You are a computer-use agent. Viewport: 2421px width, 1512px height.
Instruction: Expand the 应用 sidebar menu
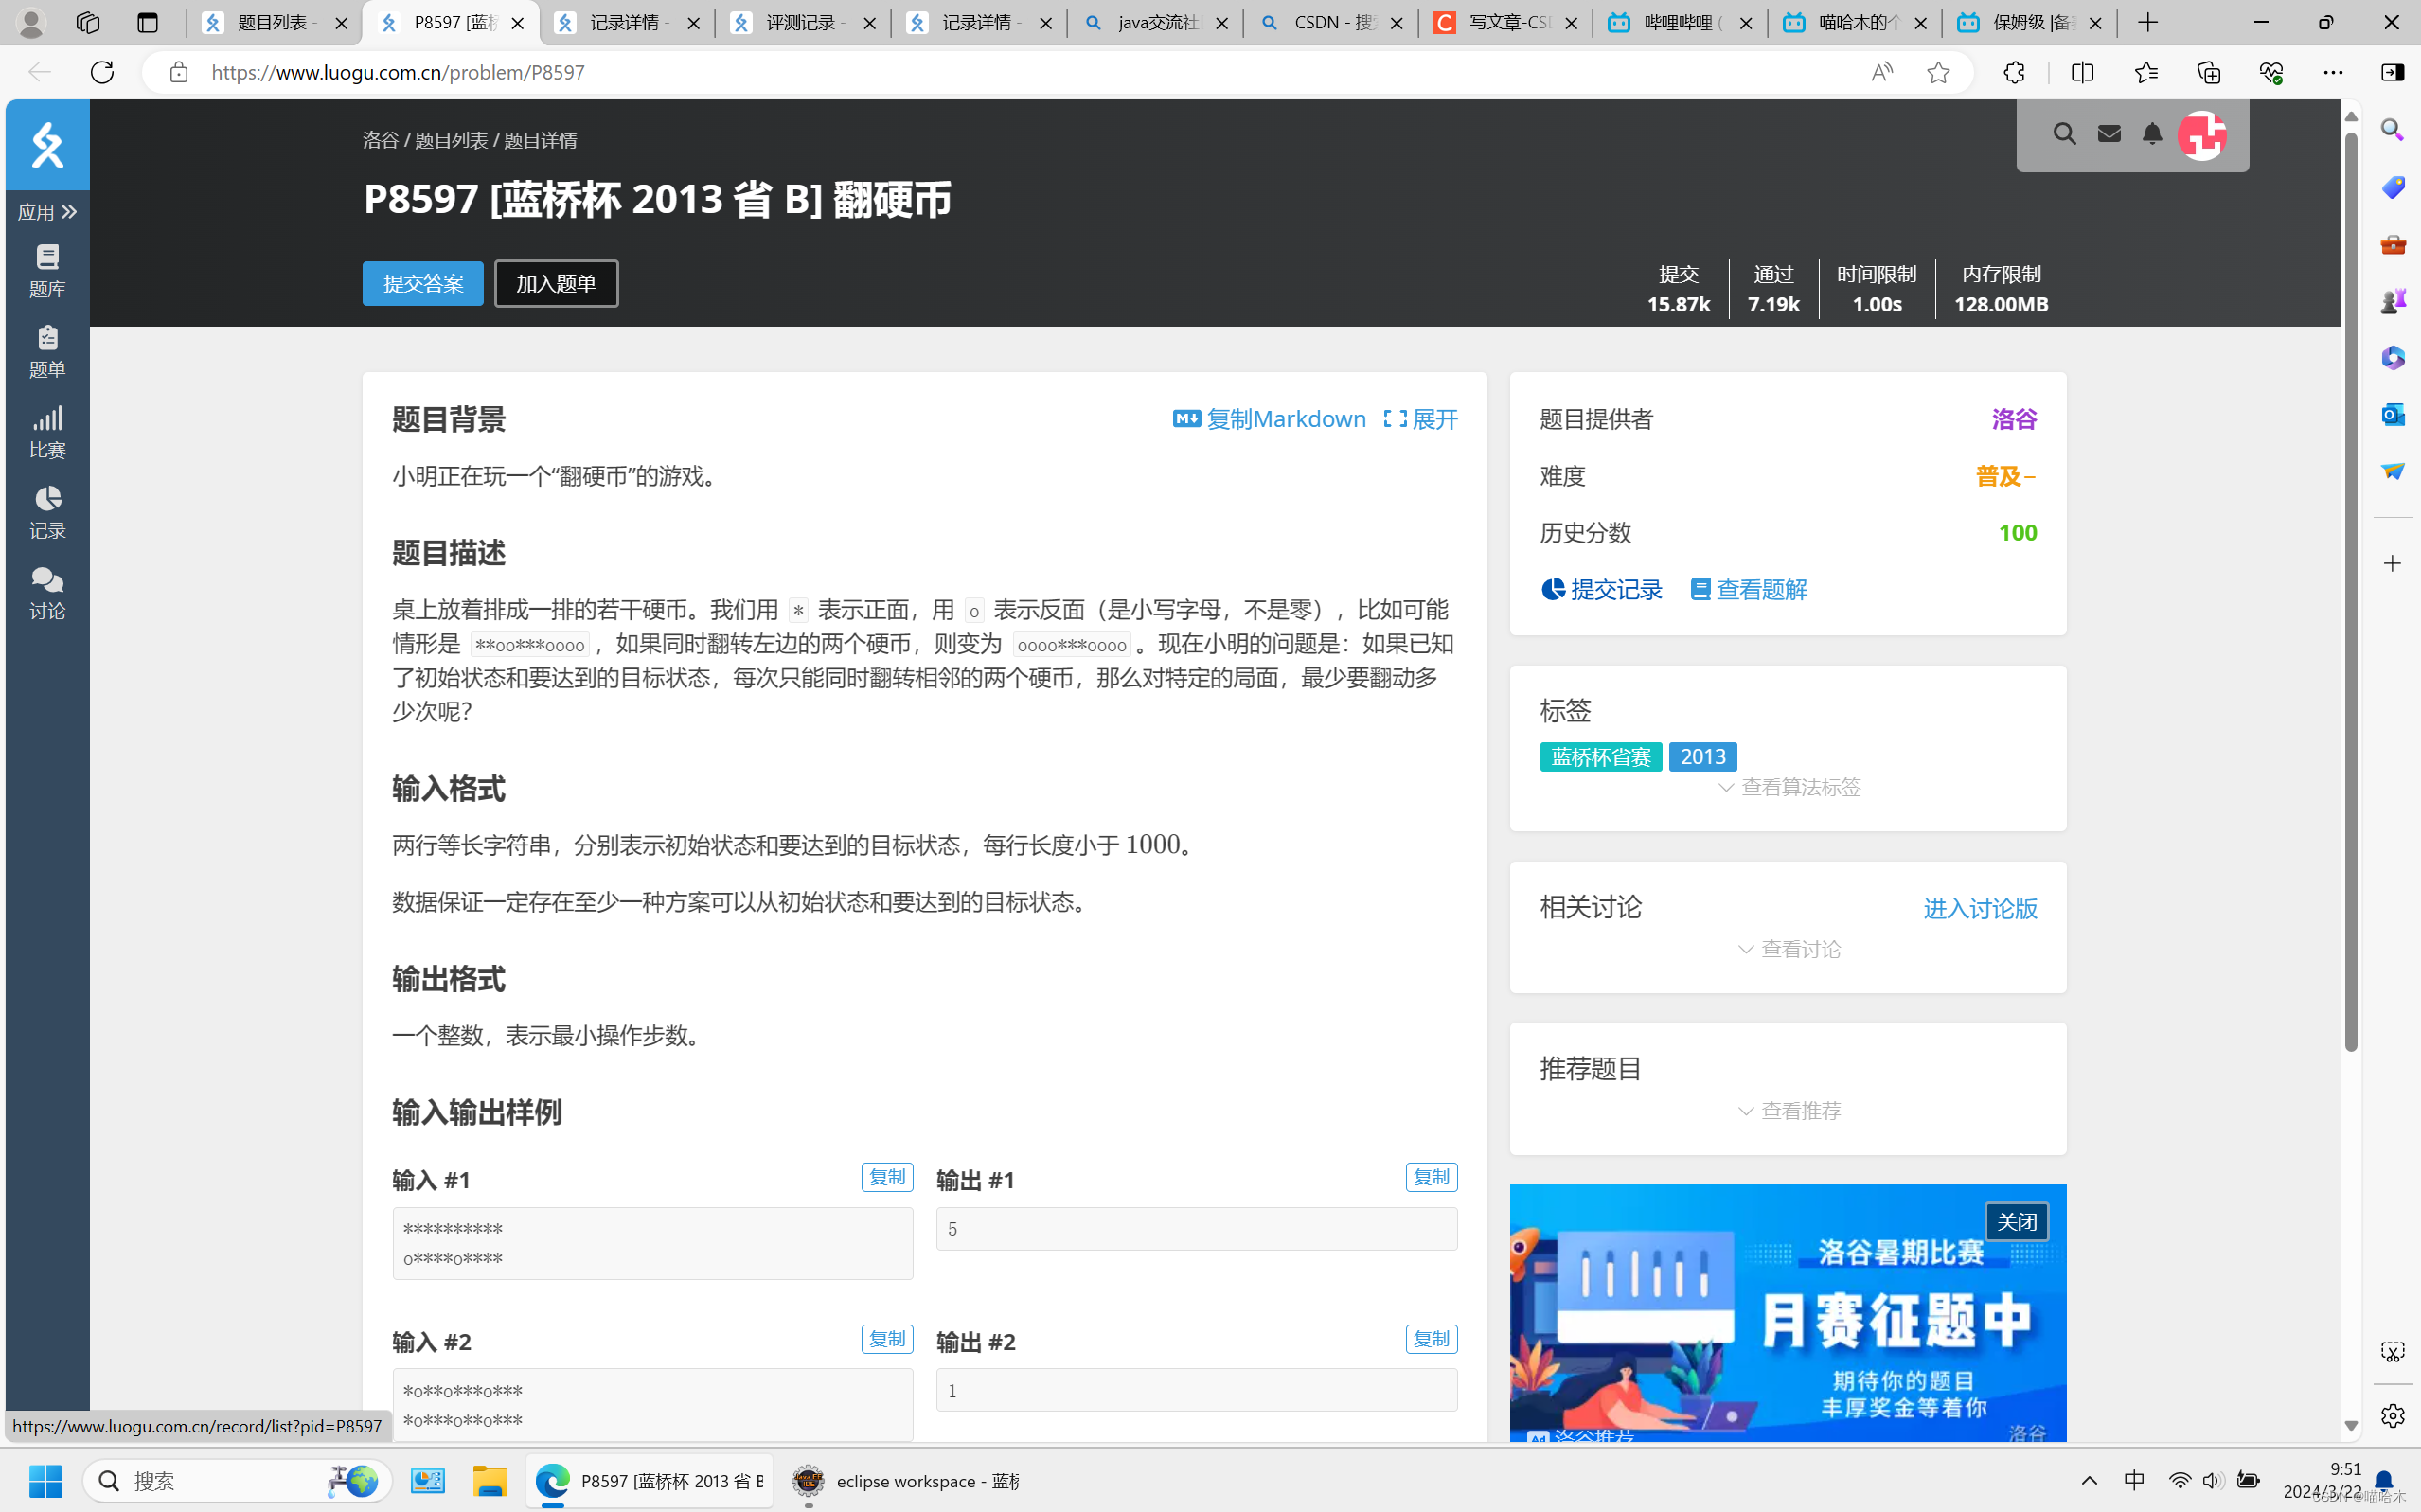click(47, 212)
